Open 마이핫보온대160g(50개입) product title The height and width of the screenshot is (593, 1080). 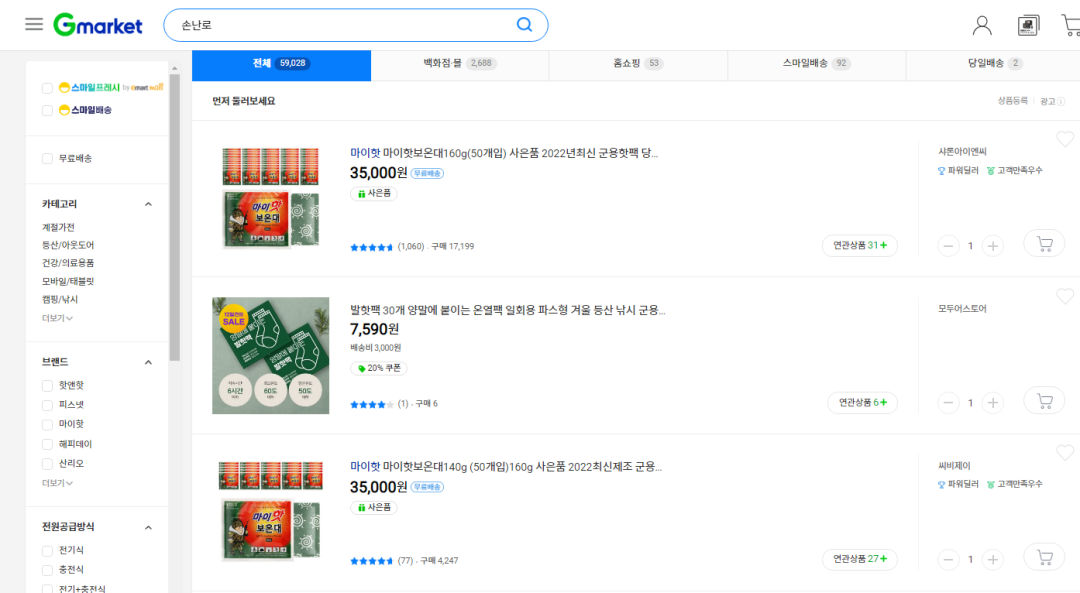coord(503,153)
